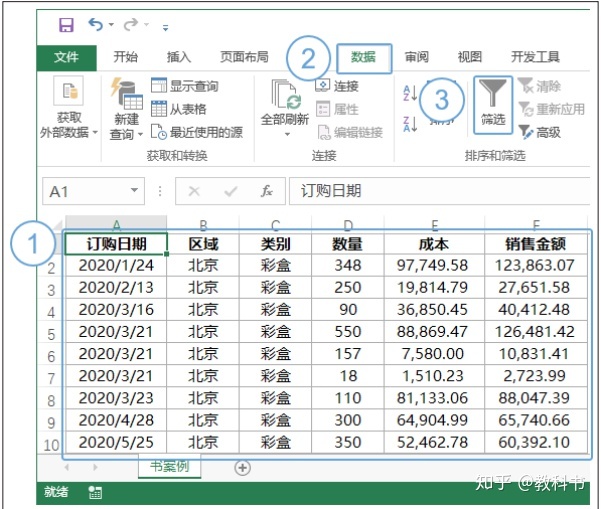Open the Name Box dropdown arrow
This screenshot has height=509, width=601.
pos(135,190)
